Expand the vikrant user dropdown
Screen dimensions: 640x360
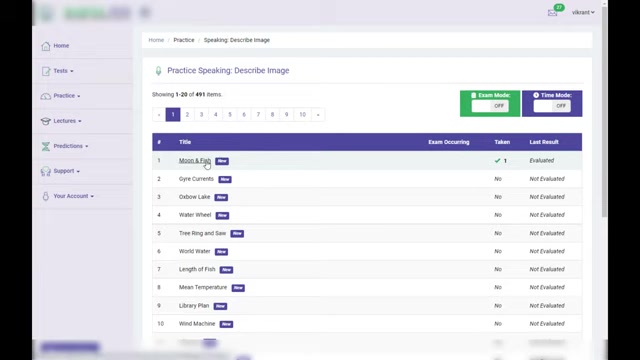583,13
